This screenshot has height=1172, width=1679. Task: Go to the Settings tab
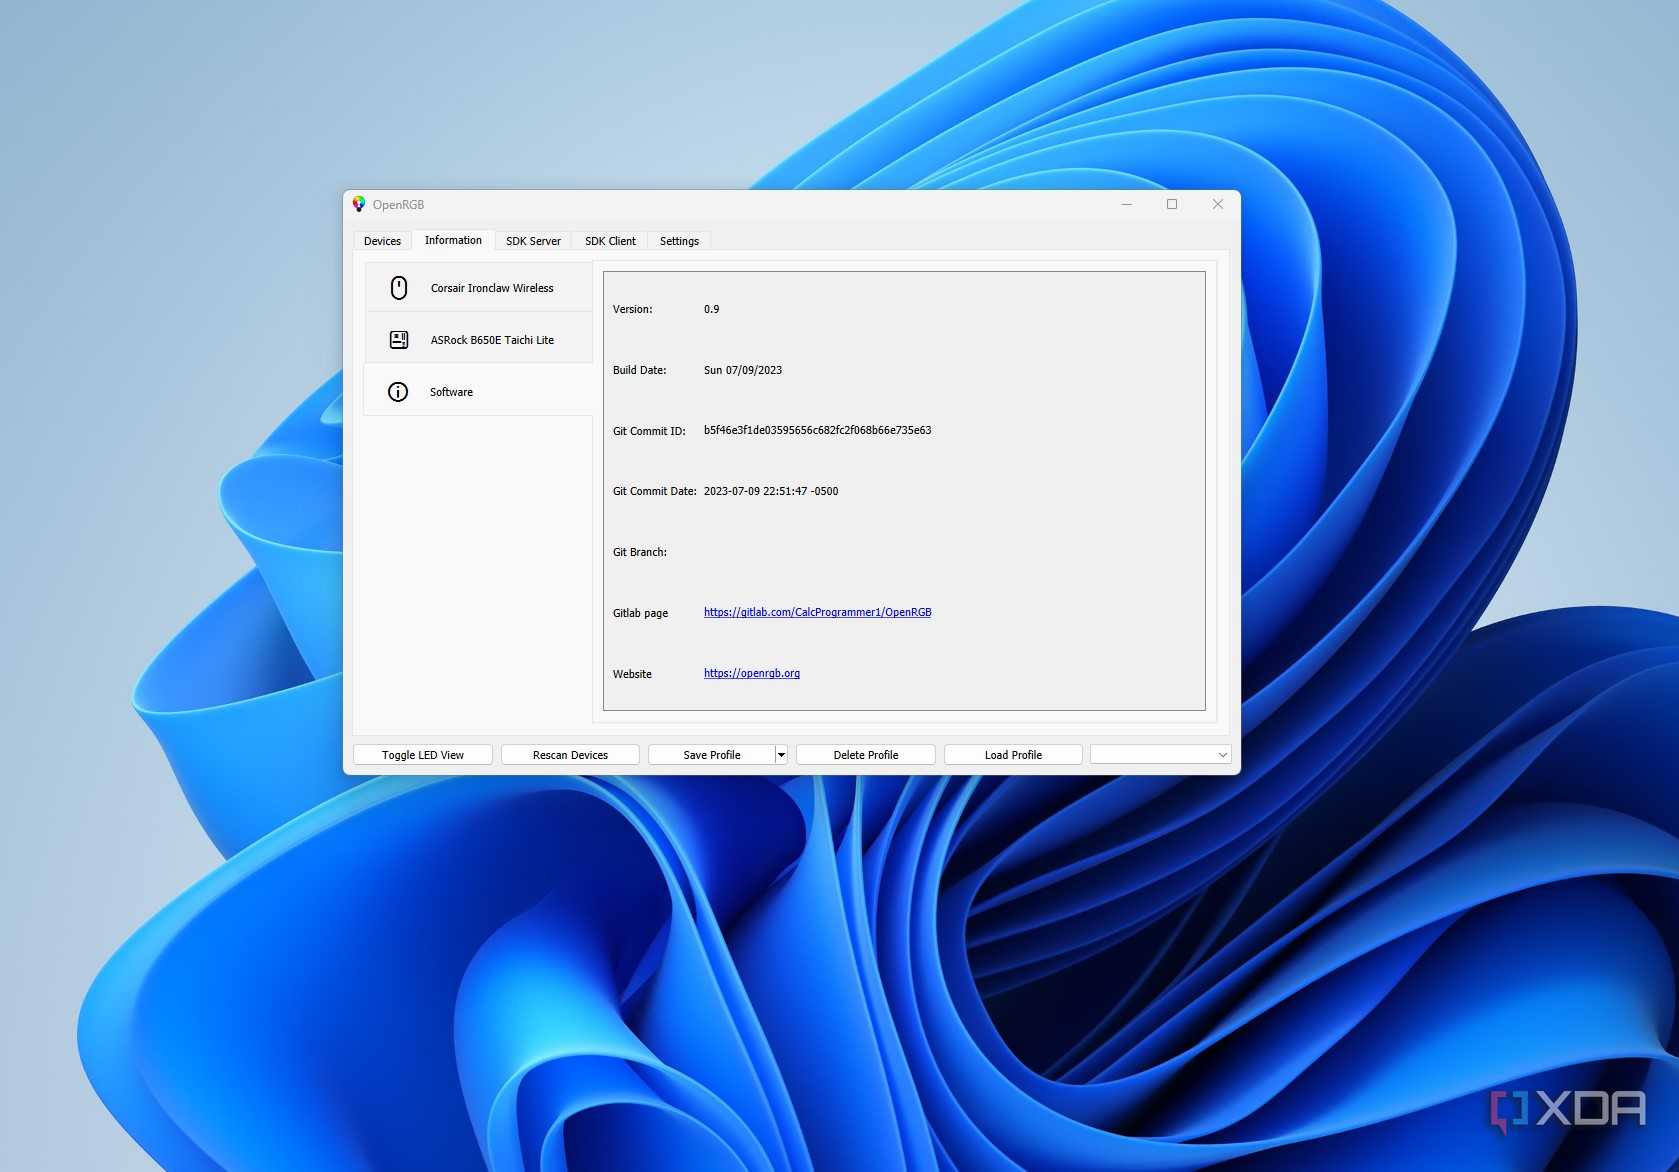[679, 241]
